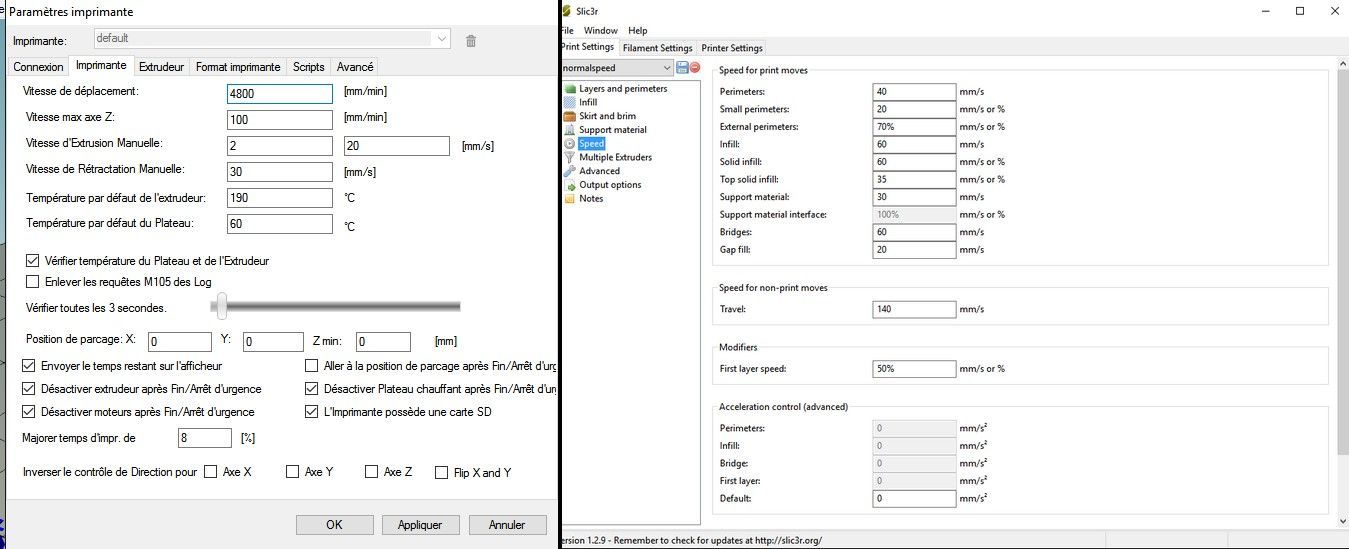Click the Slic3r settings vertical scrollbar
Image resolution: width=1349 pixels, height=549 pixels.
coord(1342,290)
